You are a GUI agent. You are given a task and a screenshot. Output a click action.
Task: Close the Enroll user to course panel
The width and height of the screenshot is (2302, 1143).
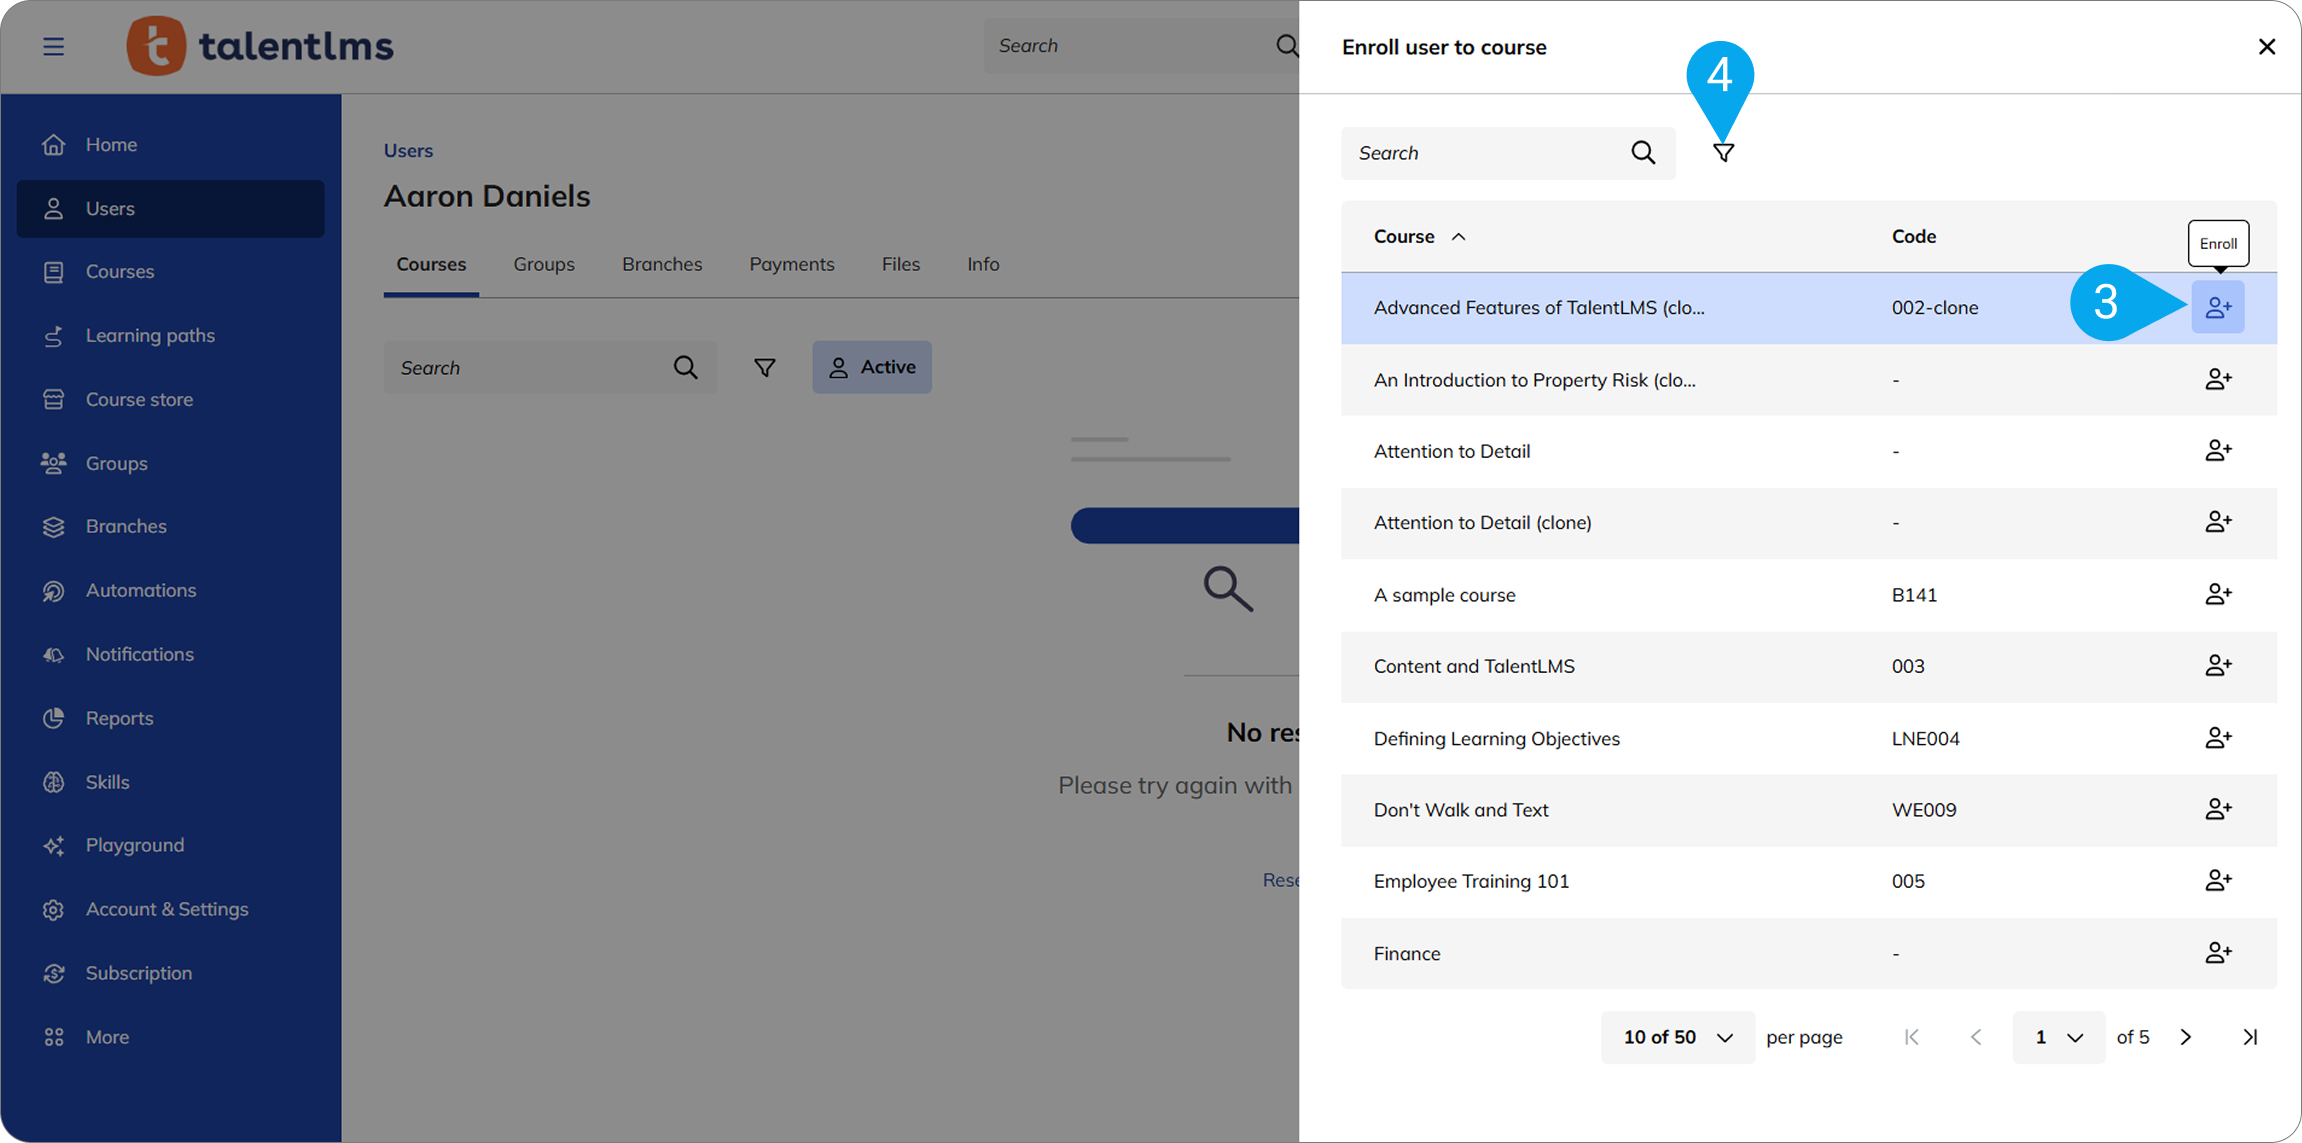click(2266, 47)
